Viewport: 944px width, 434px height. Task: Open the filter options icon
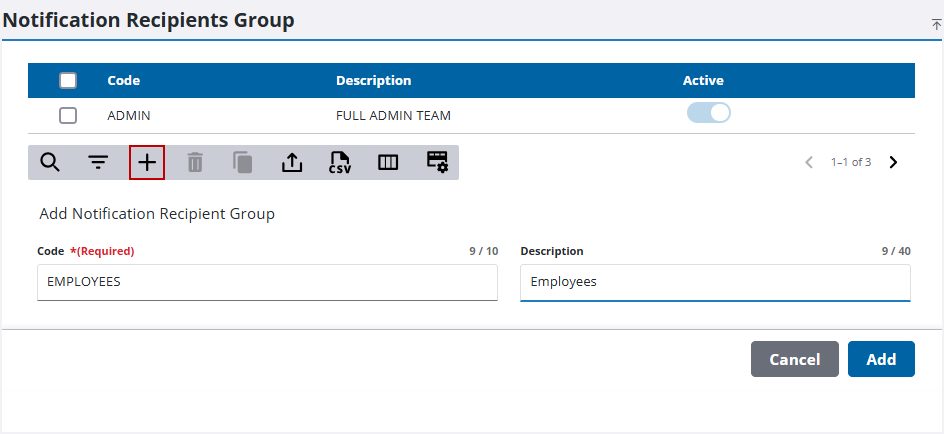click(98, 163)
